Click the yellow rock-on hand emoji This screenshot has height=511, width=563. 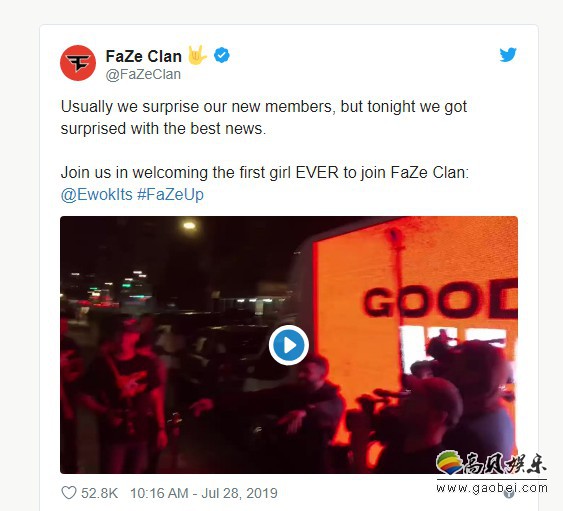tap(197, 55)
